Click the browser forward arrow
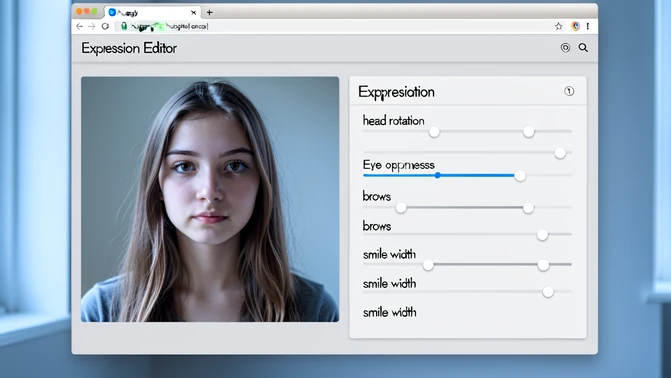The width and height of the screenshot is (671, 378). coord(92,27)
